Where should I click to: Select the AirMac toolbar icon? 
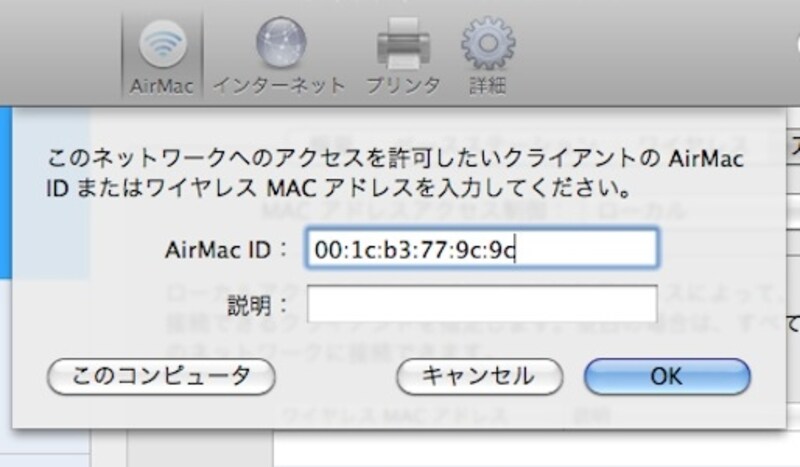(162, 56)
